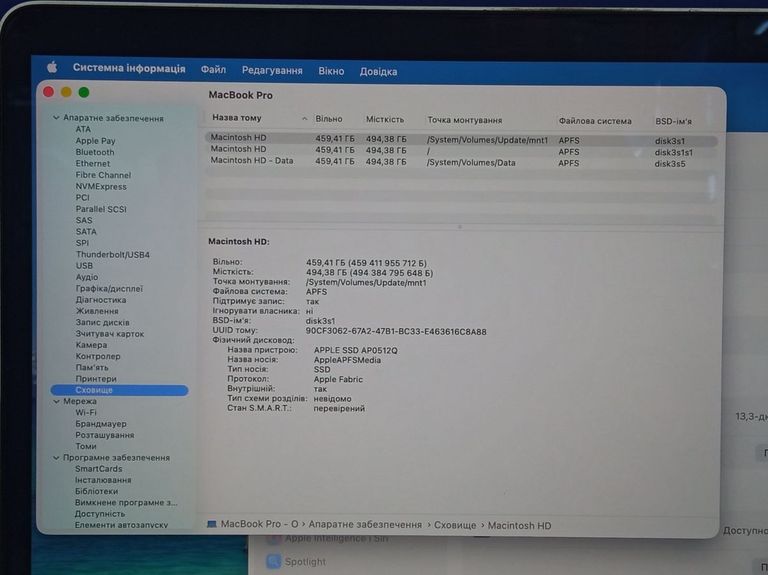Click the sort arrow in Назва тому column
The image size is (768, 575).
pyautogui.click(x=305, y=118)
